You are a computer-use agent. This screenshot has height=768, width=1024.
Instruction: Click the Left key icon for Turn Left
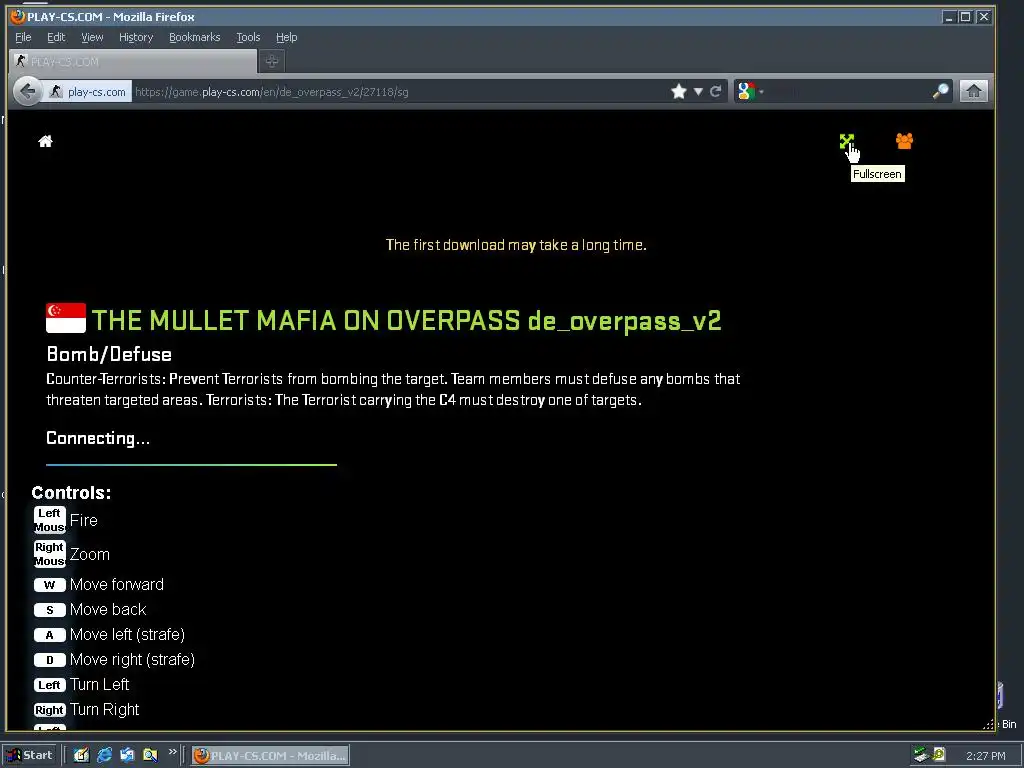coord(50,684)
